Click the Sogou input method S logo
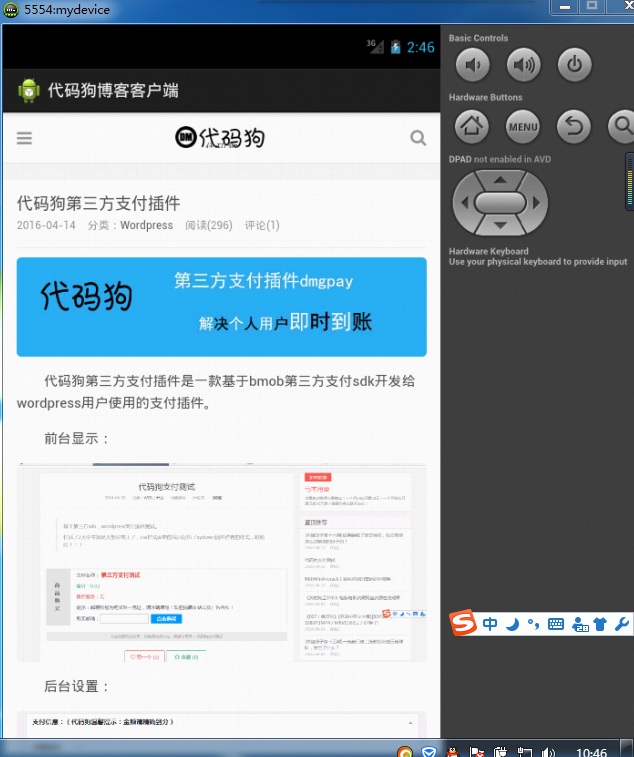Image resolution: width=634 pixels, height=757 pixels. click(463, 623)
